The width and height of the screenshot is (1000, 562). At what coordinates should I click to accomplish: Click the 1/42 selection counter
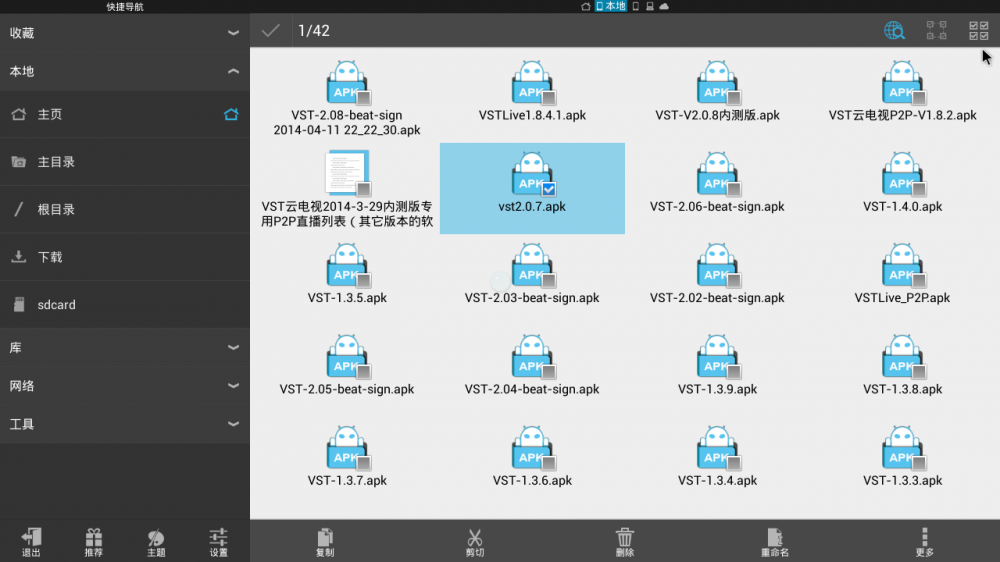(314, 31)
